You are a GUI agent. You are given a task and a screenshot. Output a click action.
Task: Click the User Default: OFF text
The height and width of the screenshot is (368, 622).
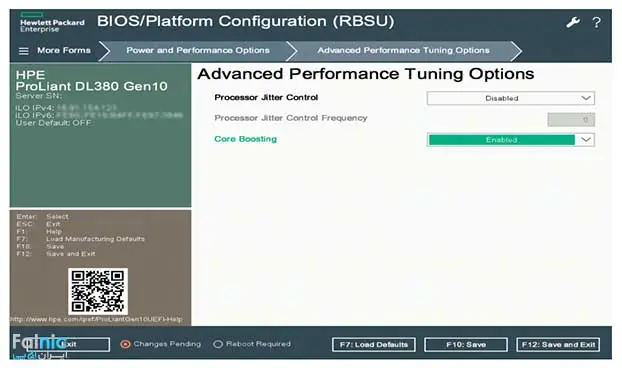click(x=54, y=123)
